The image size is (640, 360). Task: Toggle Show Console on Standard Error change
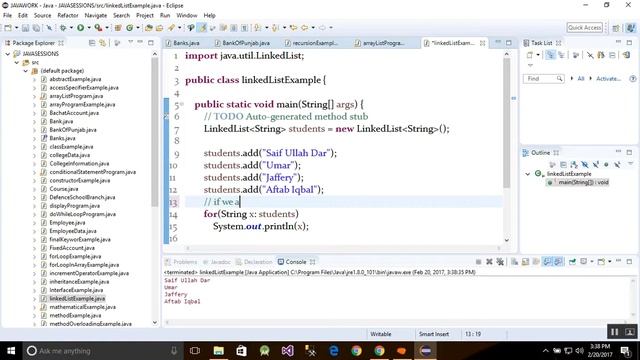(558, 262)
